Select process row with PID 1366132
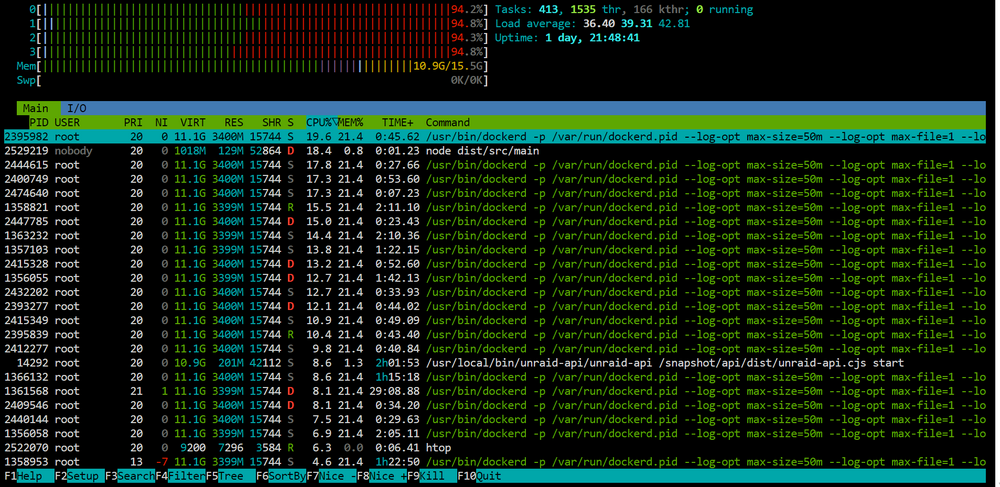 coord(496,377)
